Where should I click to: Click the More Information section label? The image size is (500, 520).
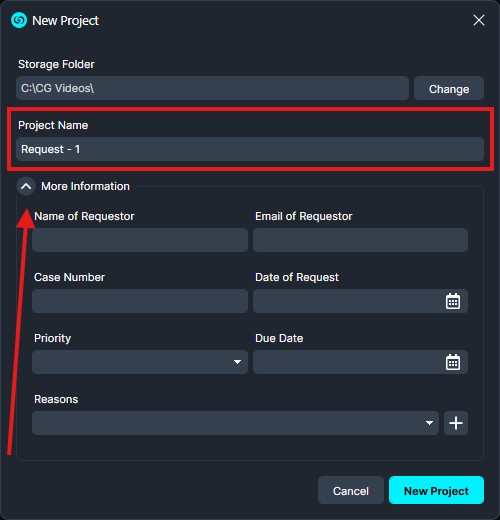85,186
